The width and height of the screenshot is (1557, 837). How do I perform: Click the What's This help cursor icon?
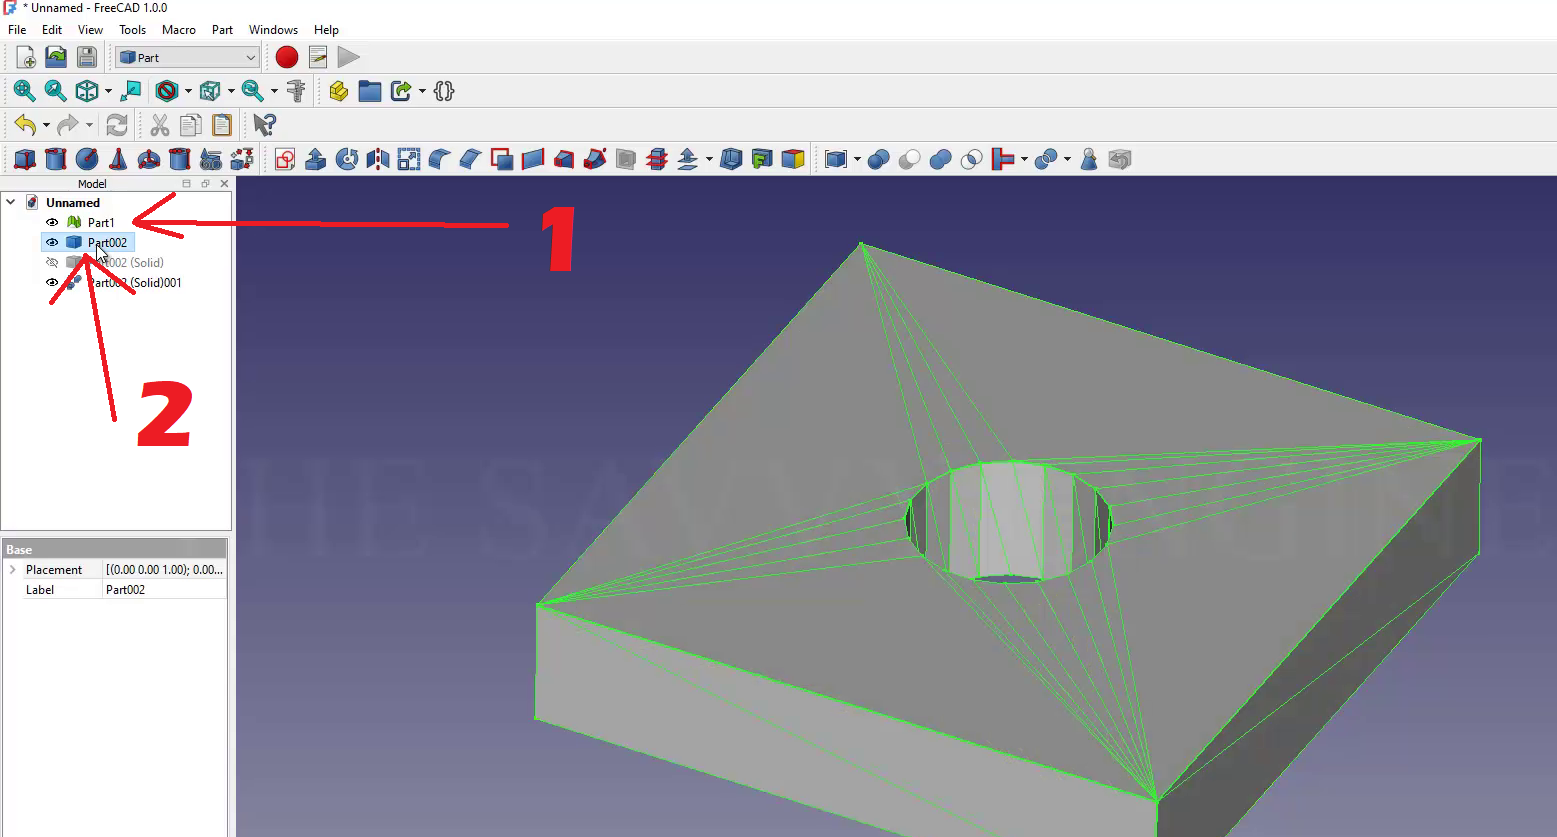pyautogui.click(x=264, y=125)
